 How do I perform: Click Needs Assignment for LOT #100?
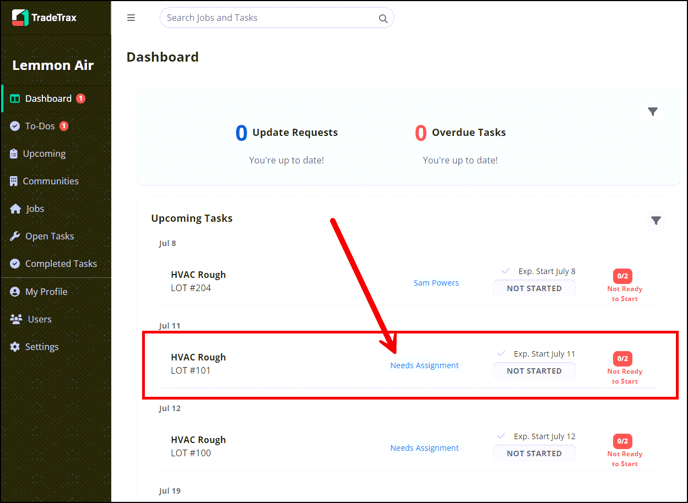(x=424, y=448)
